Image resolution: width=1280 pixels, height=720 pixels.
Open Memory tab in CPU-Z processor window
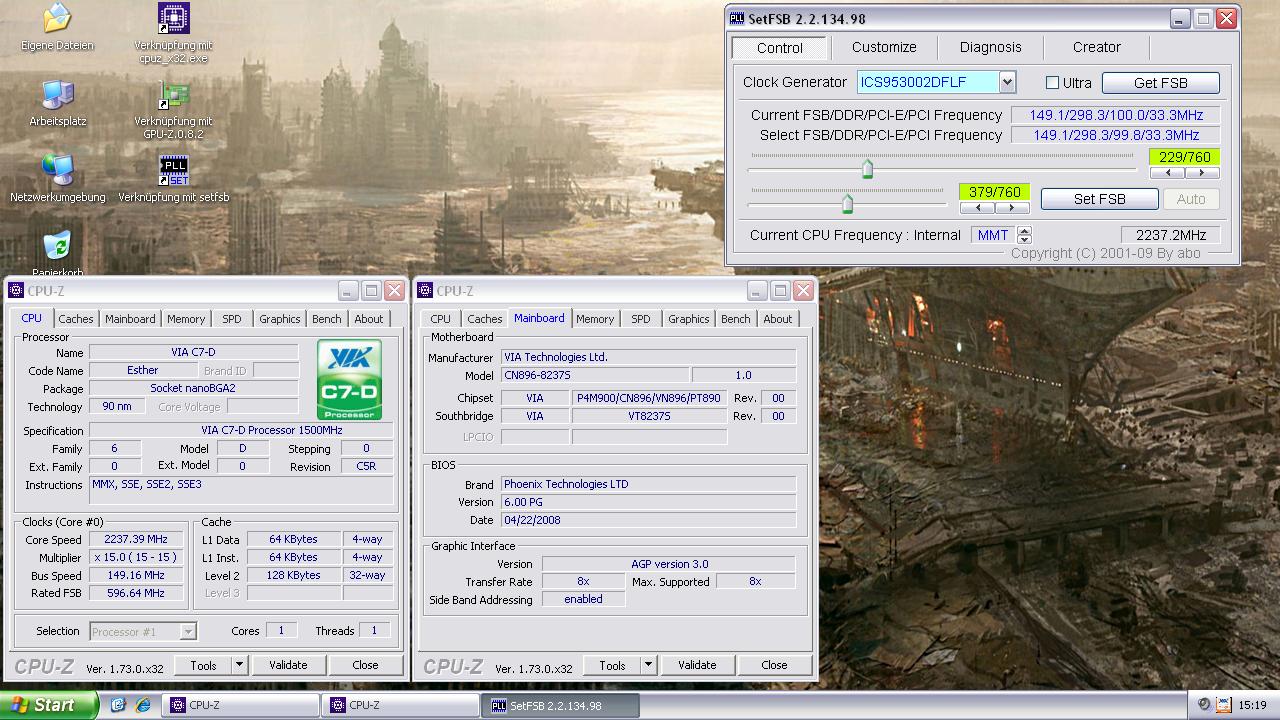click(186, 319)
